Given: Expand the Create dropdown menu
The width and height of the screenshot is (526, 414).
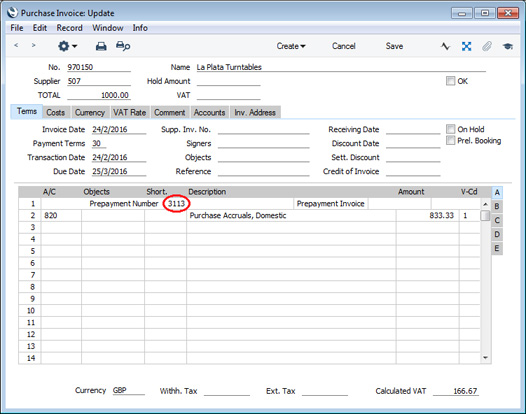Looking at the screenshot, I should tap(291, 46).
